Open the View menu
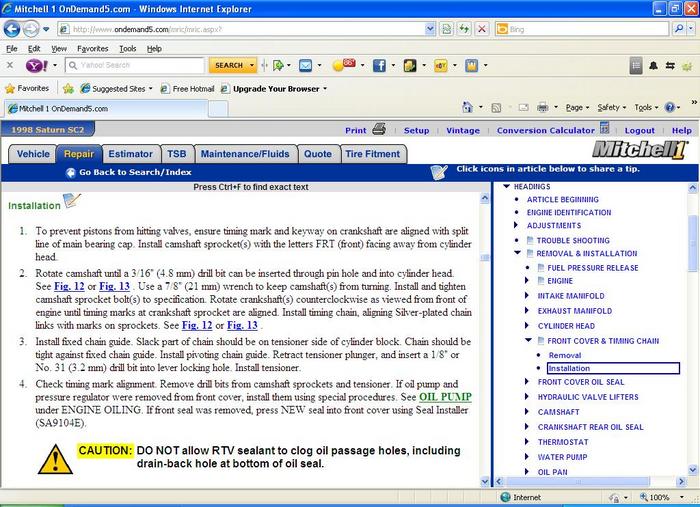Image resolution: width=700 pixels, height=507 pixels. (x=58, y=49)
